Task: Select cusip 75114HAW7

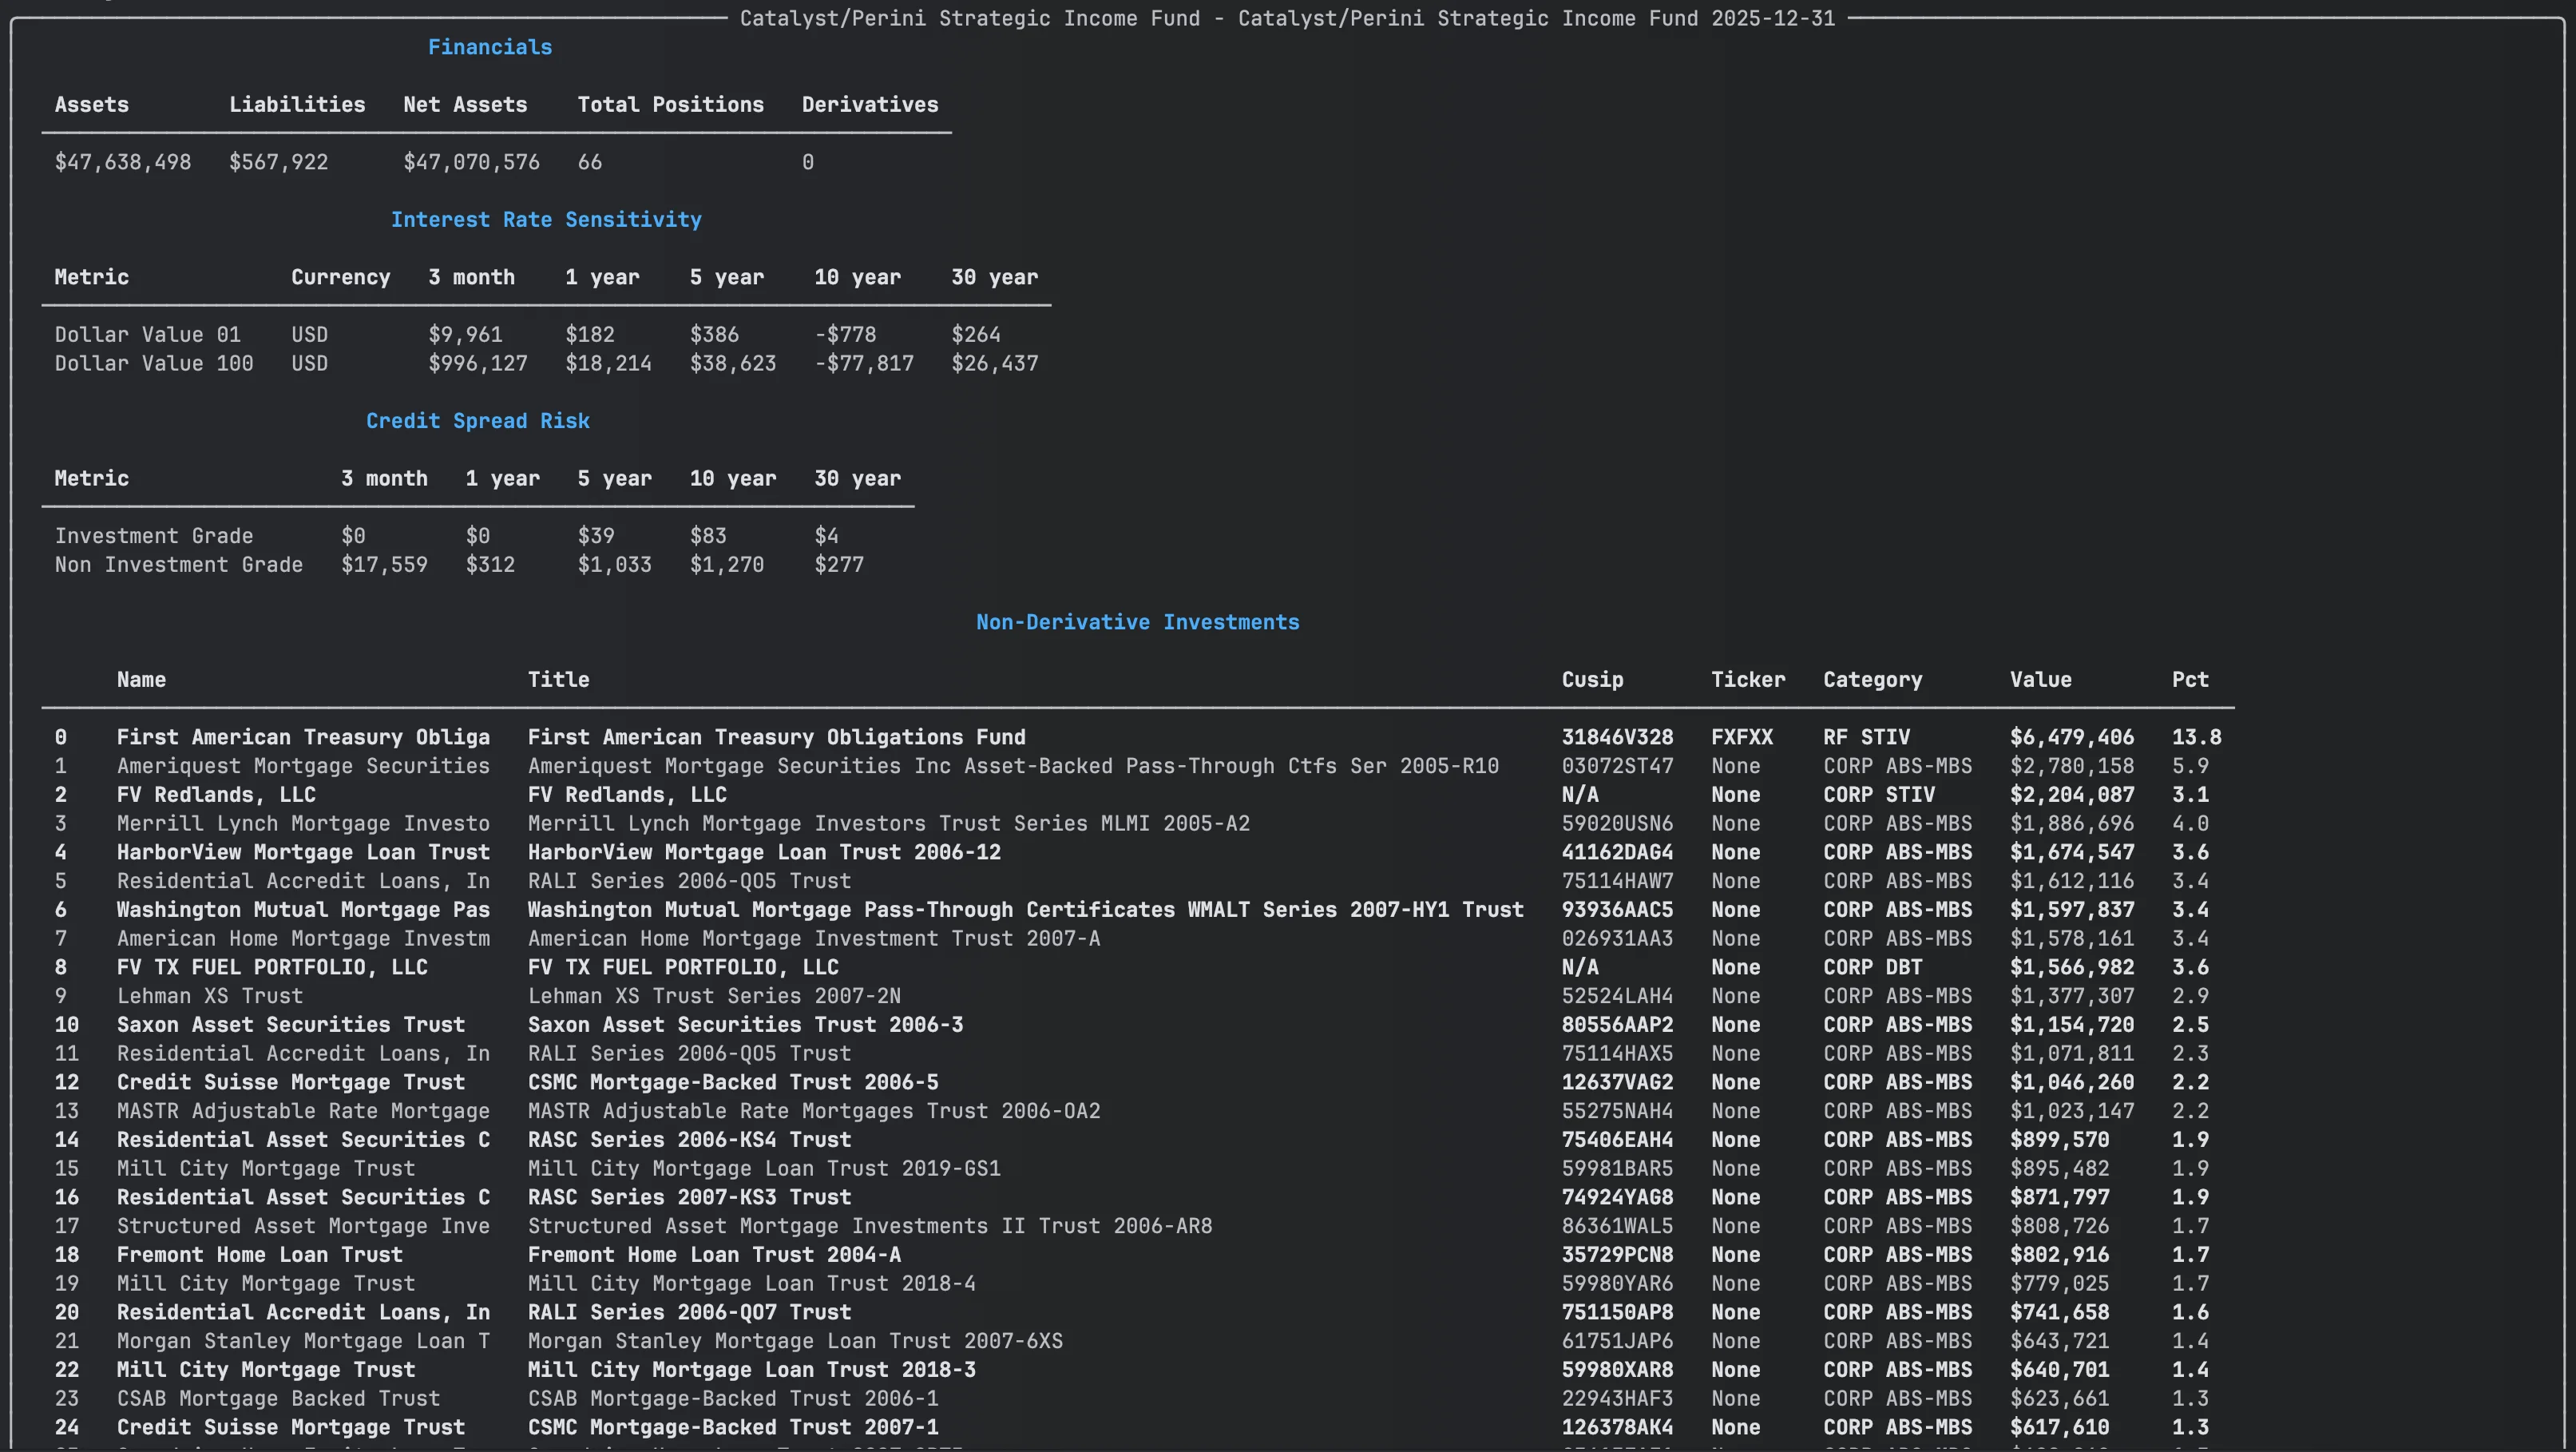Action: [1618, 881]
